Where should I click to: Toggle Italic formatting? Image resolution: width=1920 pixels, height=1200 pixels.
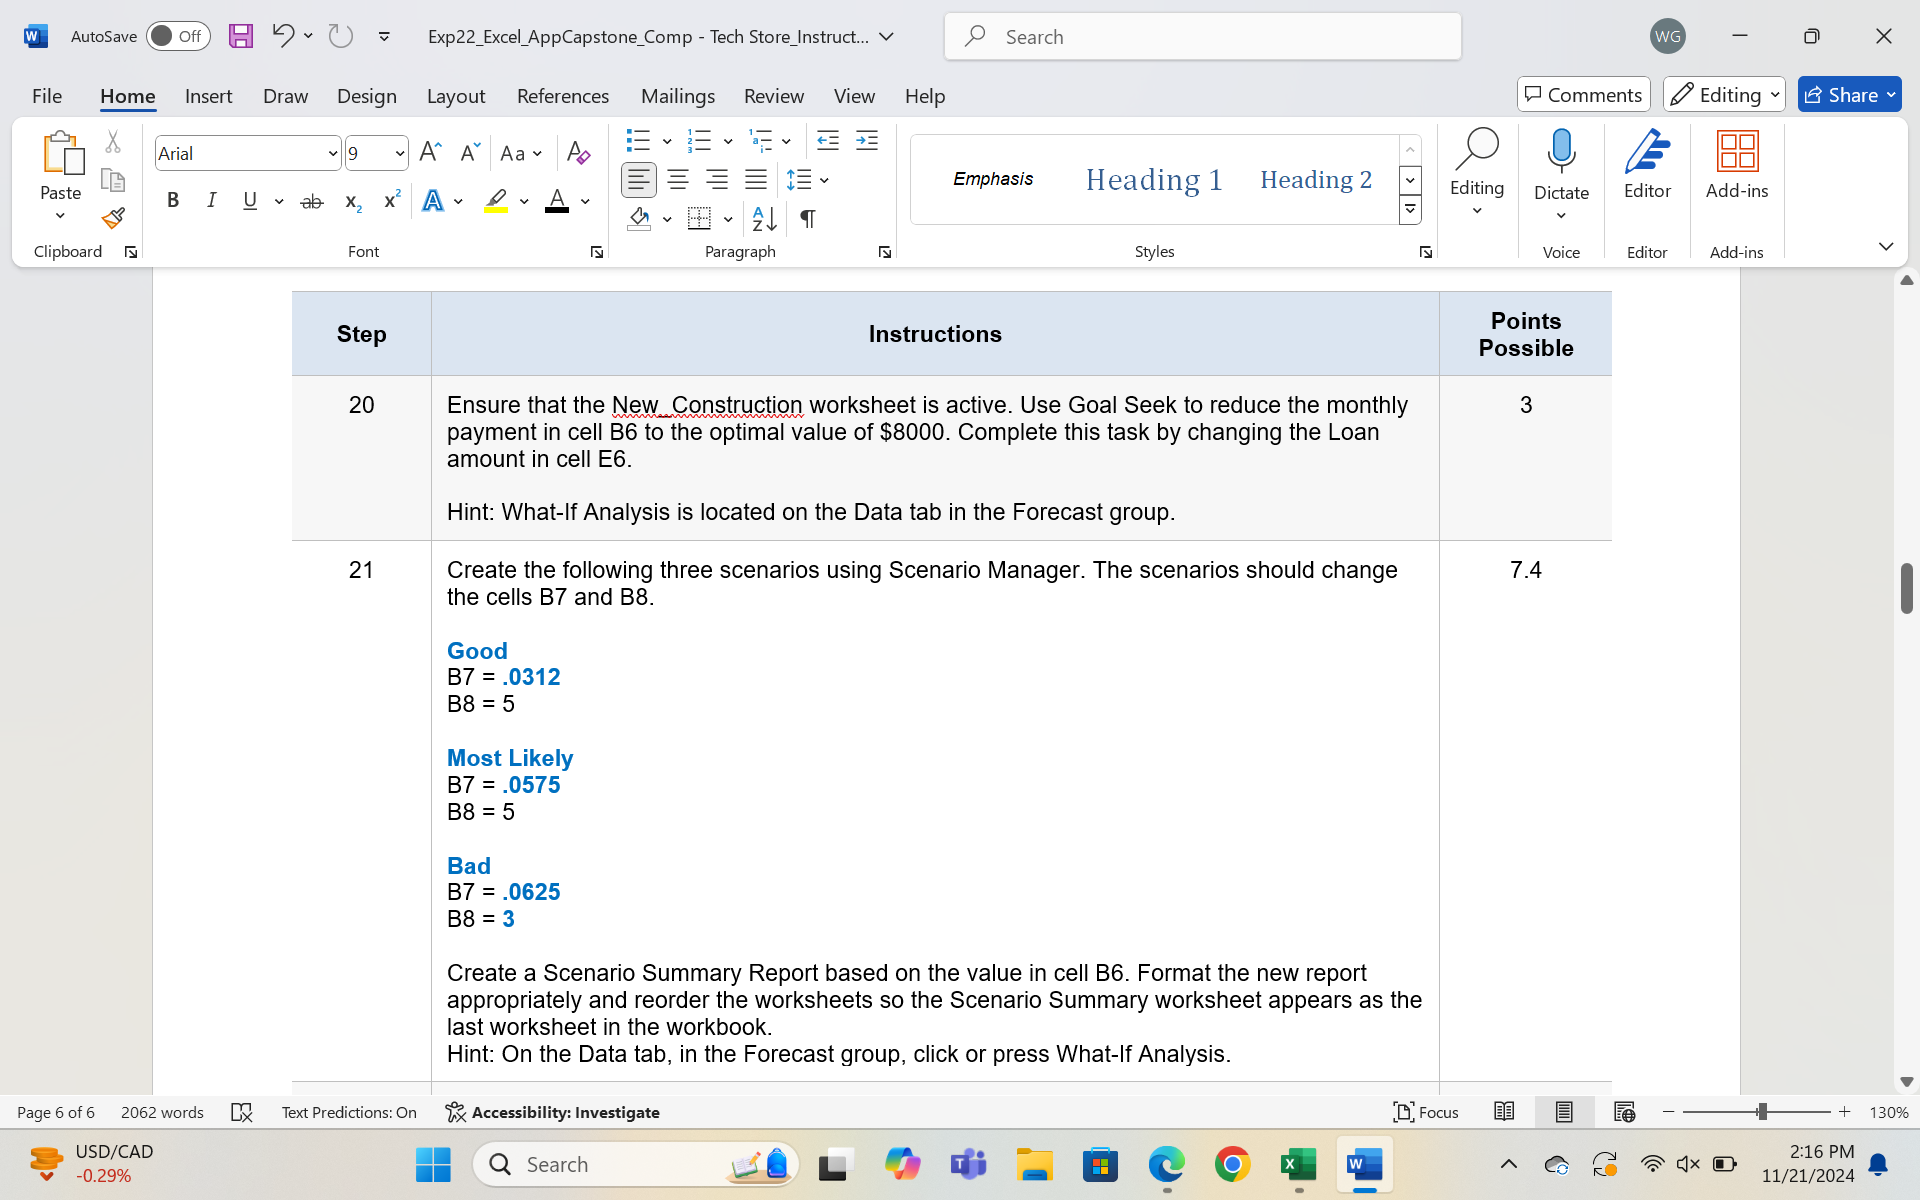211,201
